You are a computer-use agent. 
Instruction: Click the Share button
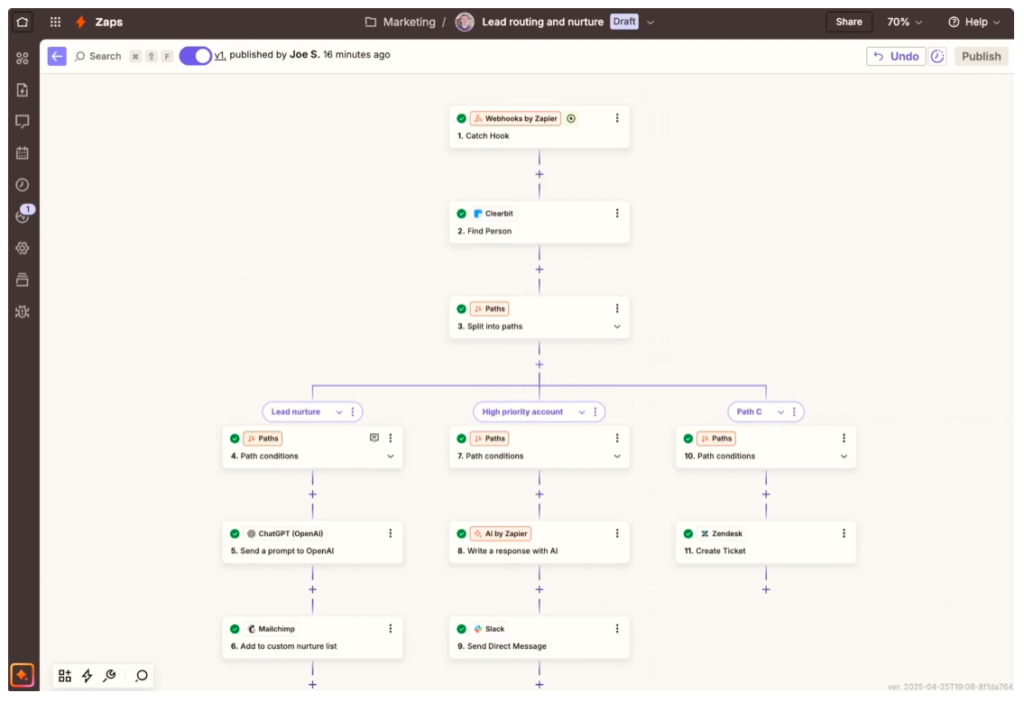[849, 22]
